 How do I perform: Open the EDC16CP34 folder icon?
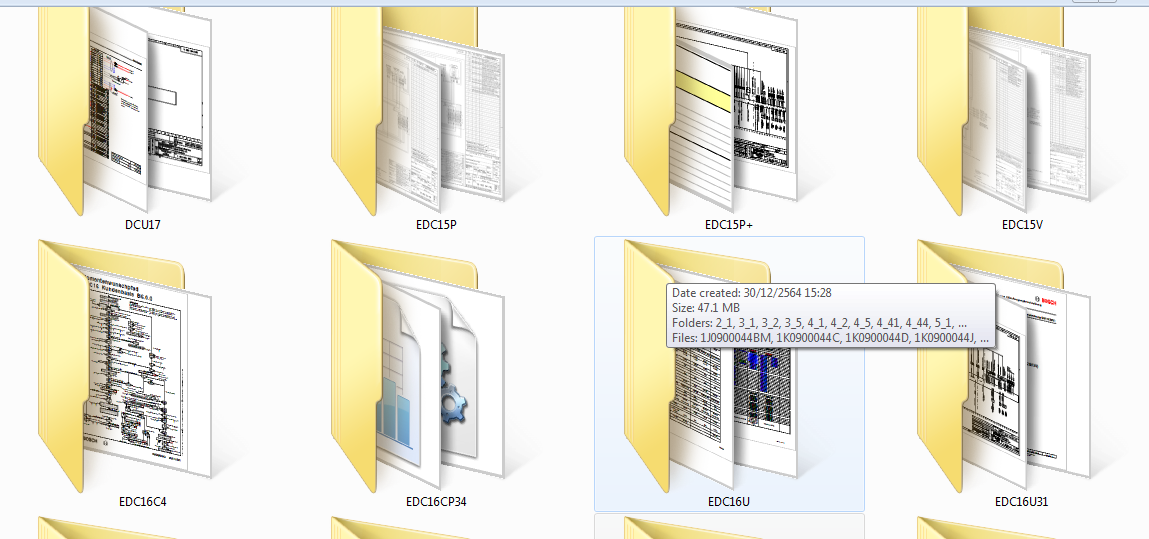(x=418, y=366)
